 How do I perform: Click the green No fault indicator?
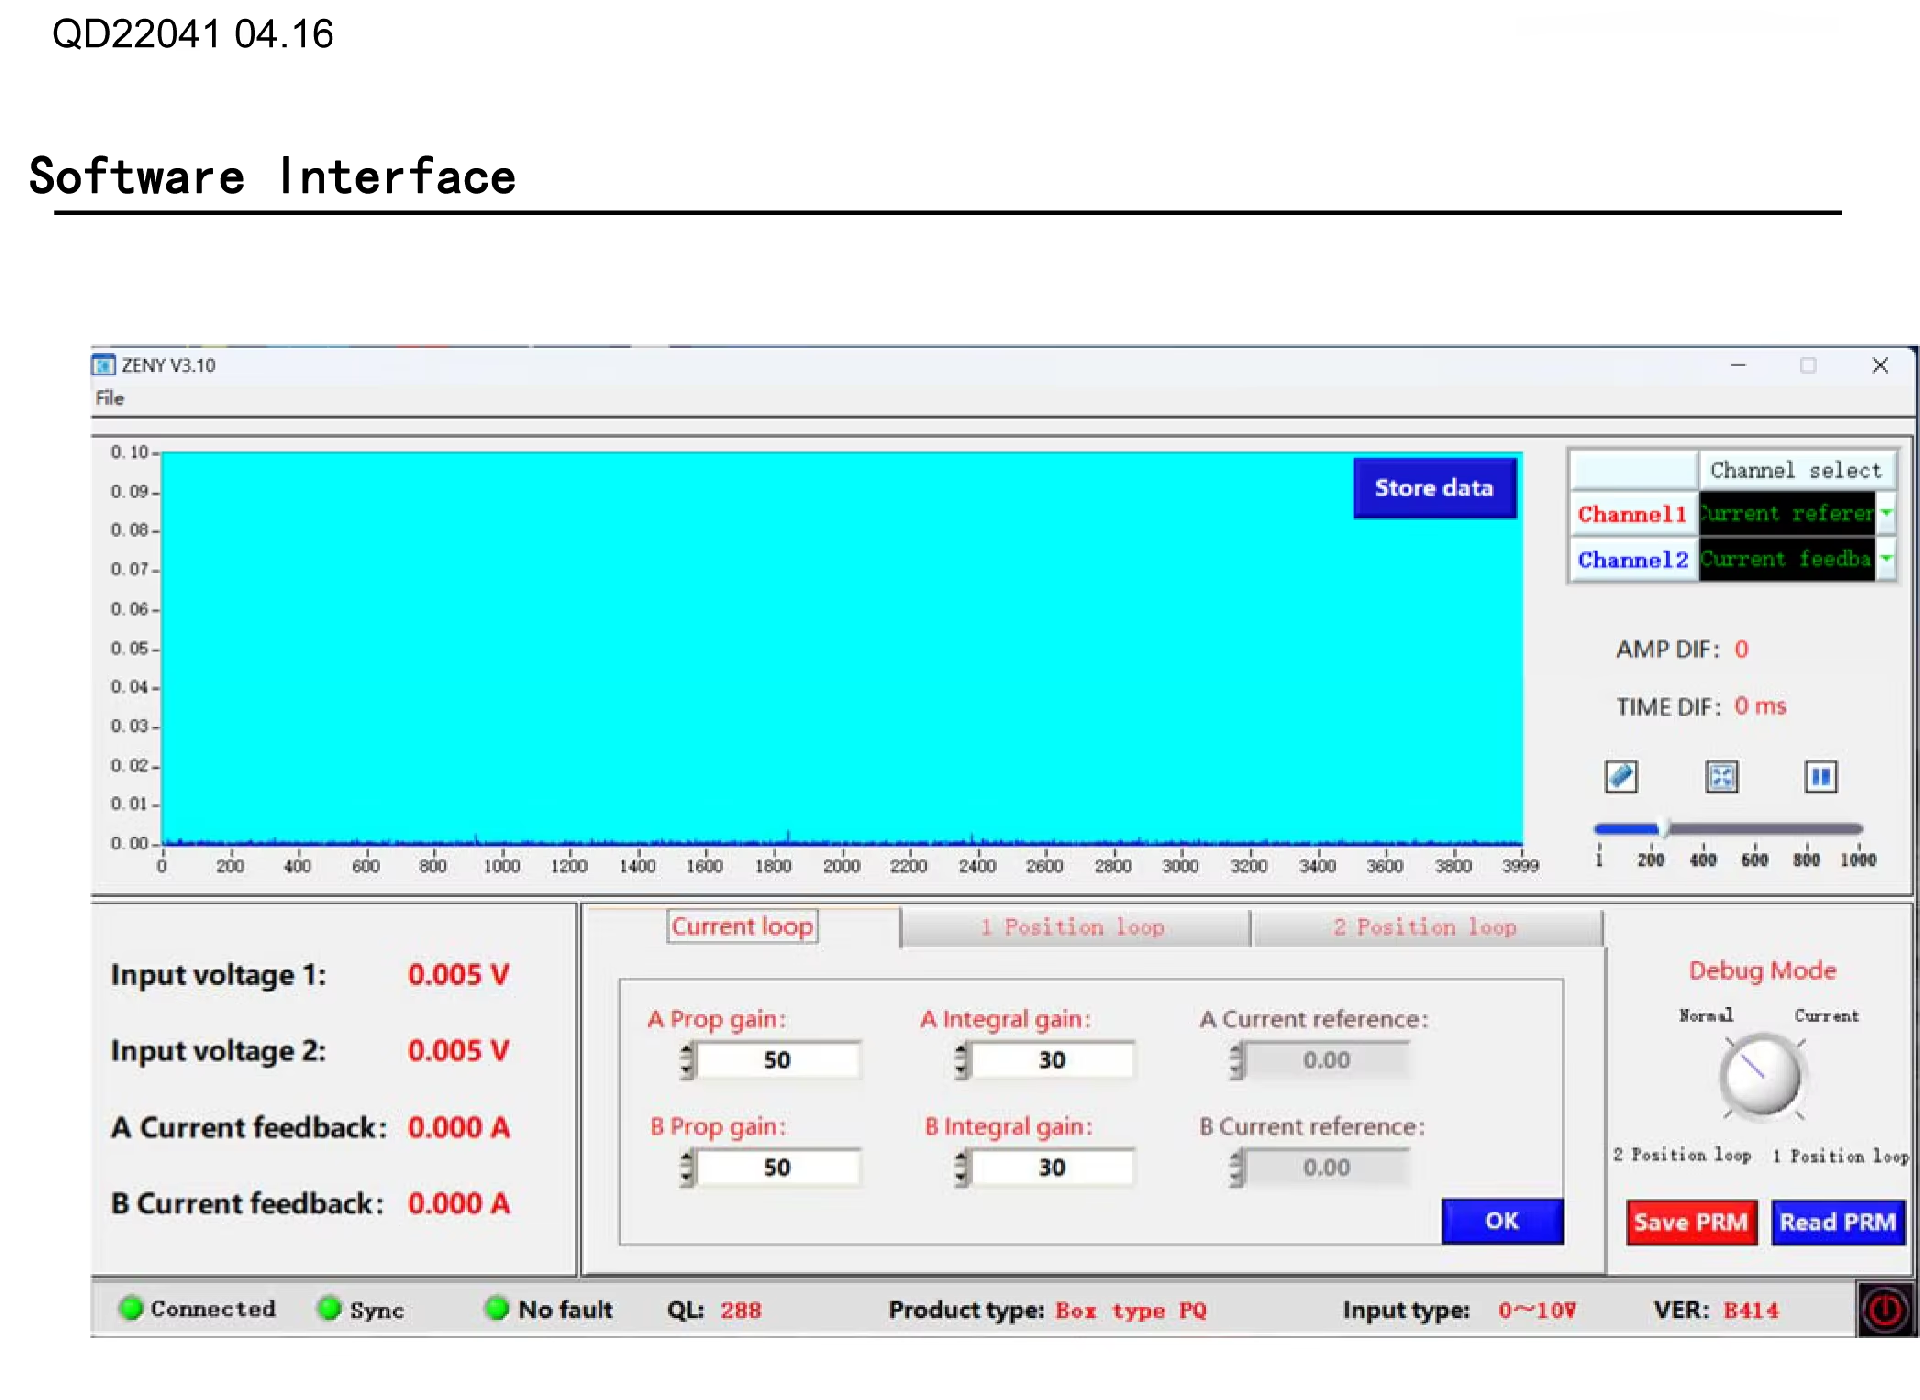tap(496, 1308)
